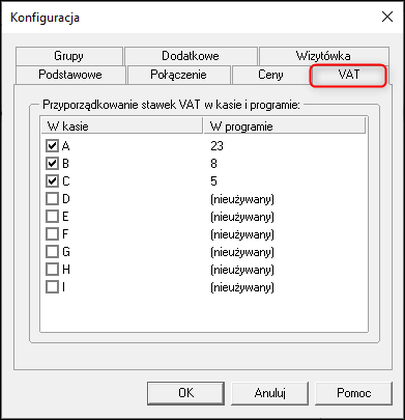The image size is (405, 420).
Task: Enable VAT rate E checkbox
Action: [52, 216]
